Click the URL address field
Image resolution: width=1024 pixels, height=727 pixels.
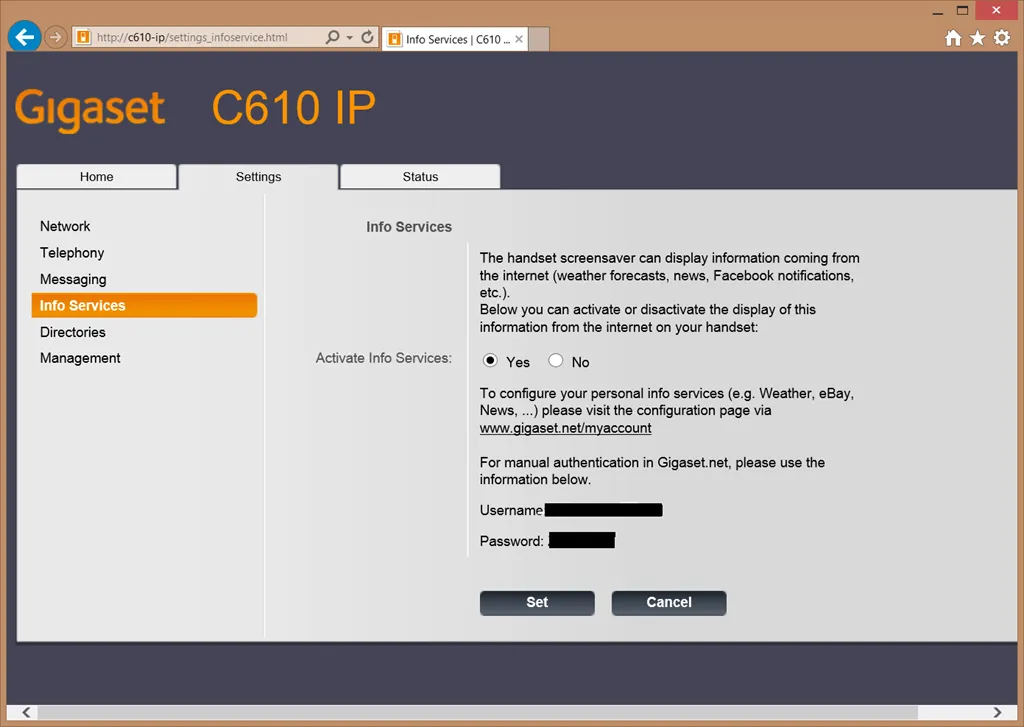click(200, 38)
